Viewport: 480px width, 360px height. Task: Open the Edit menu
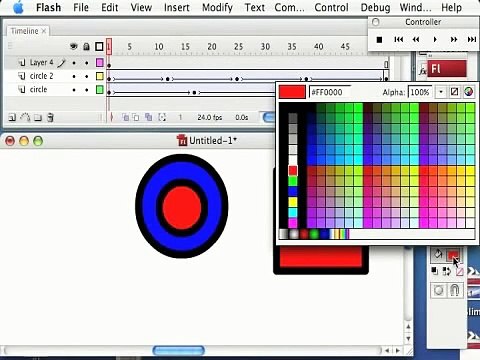[109, 7]
